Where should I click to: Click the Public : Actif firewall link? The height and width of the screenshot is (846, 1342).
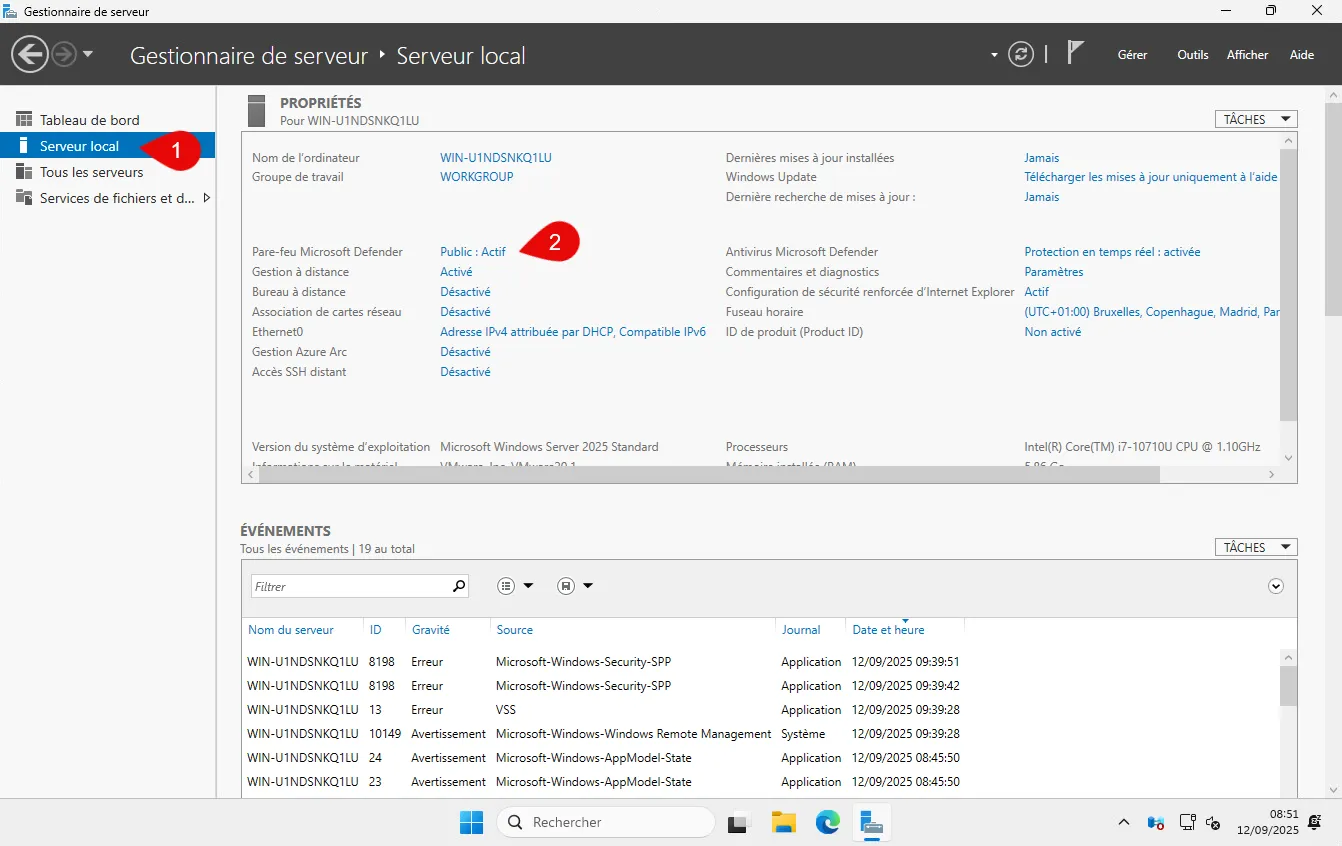(473, 252)
